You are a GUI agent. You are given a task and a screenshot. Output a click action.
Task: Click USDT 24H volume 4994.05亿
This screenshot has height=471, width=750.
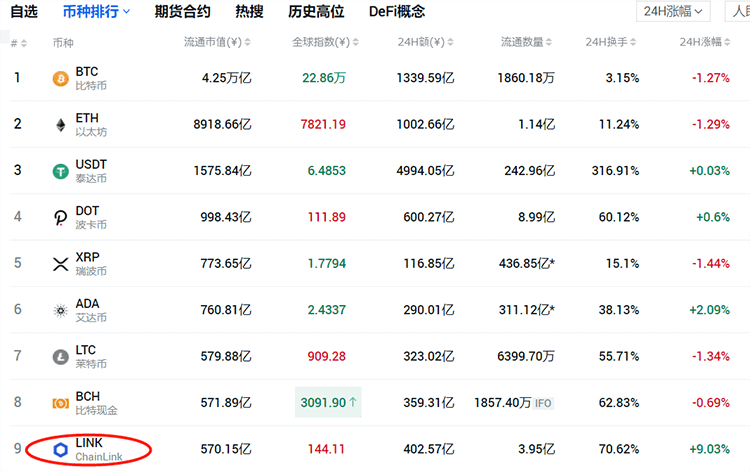pyautogui.click(x=425, y=171)
